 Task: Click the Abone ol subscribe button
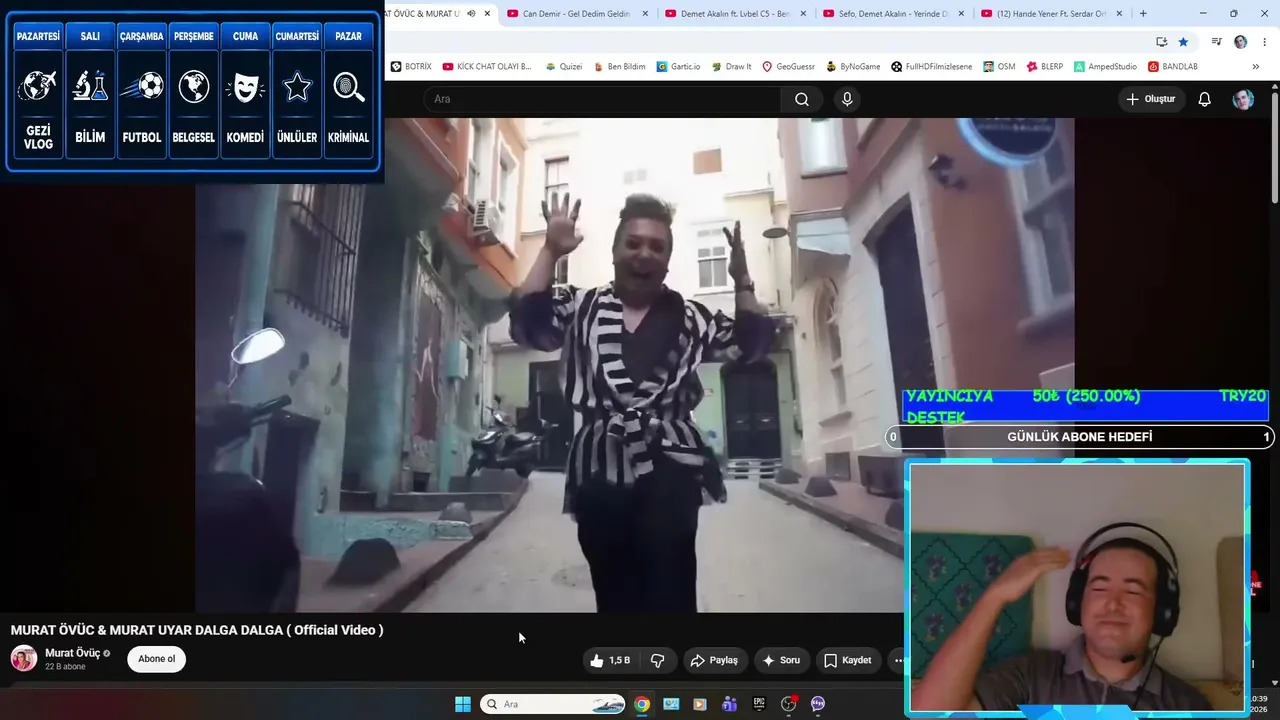tap(156, 659)
